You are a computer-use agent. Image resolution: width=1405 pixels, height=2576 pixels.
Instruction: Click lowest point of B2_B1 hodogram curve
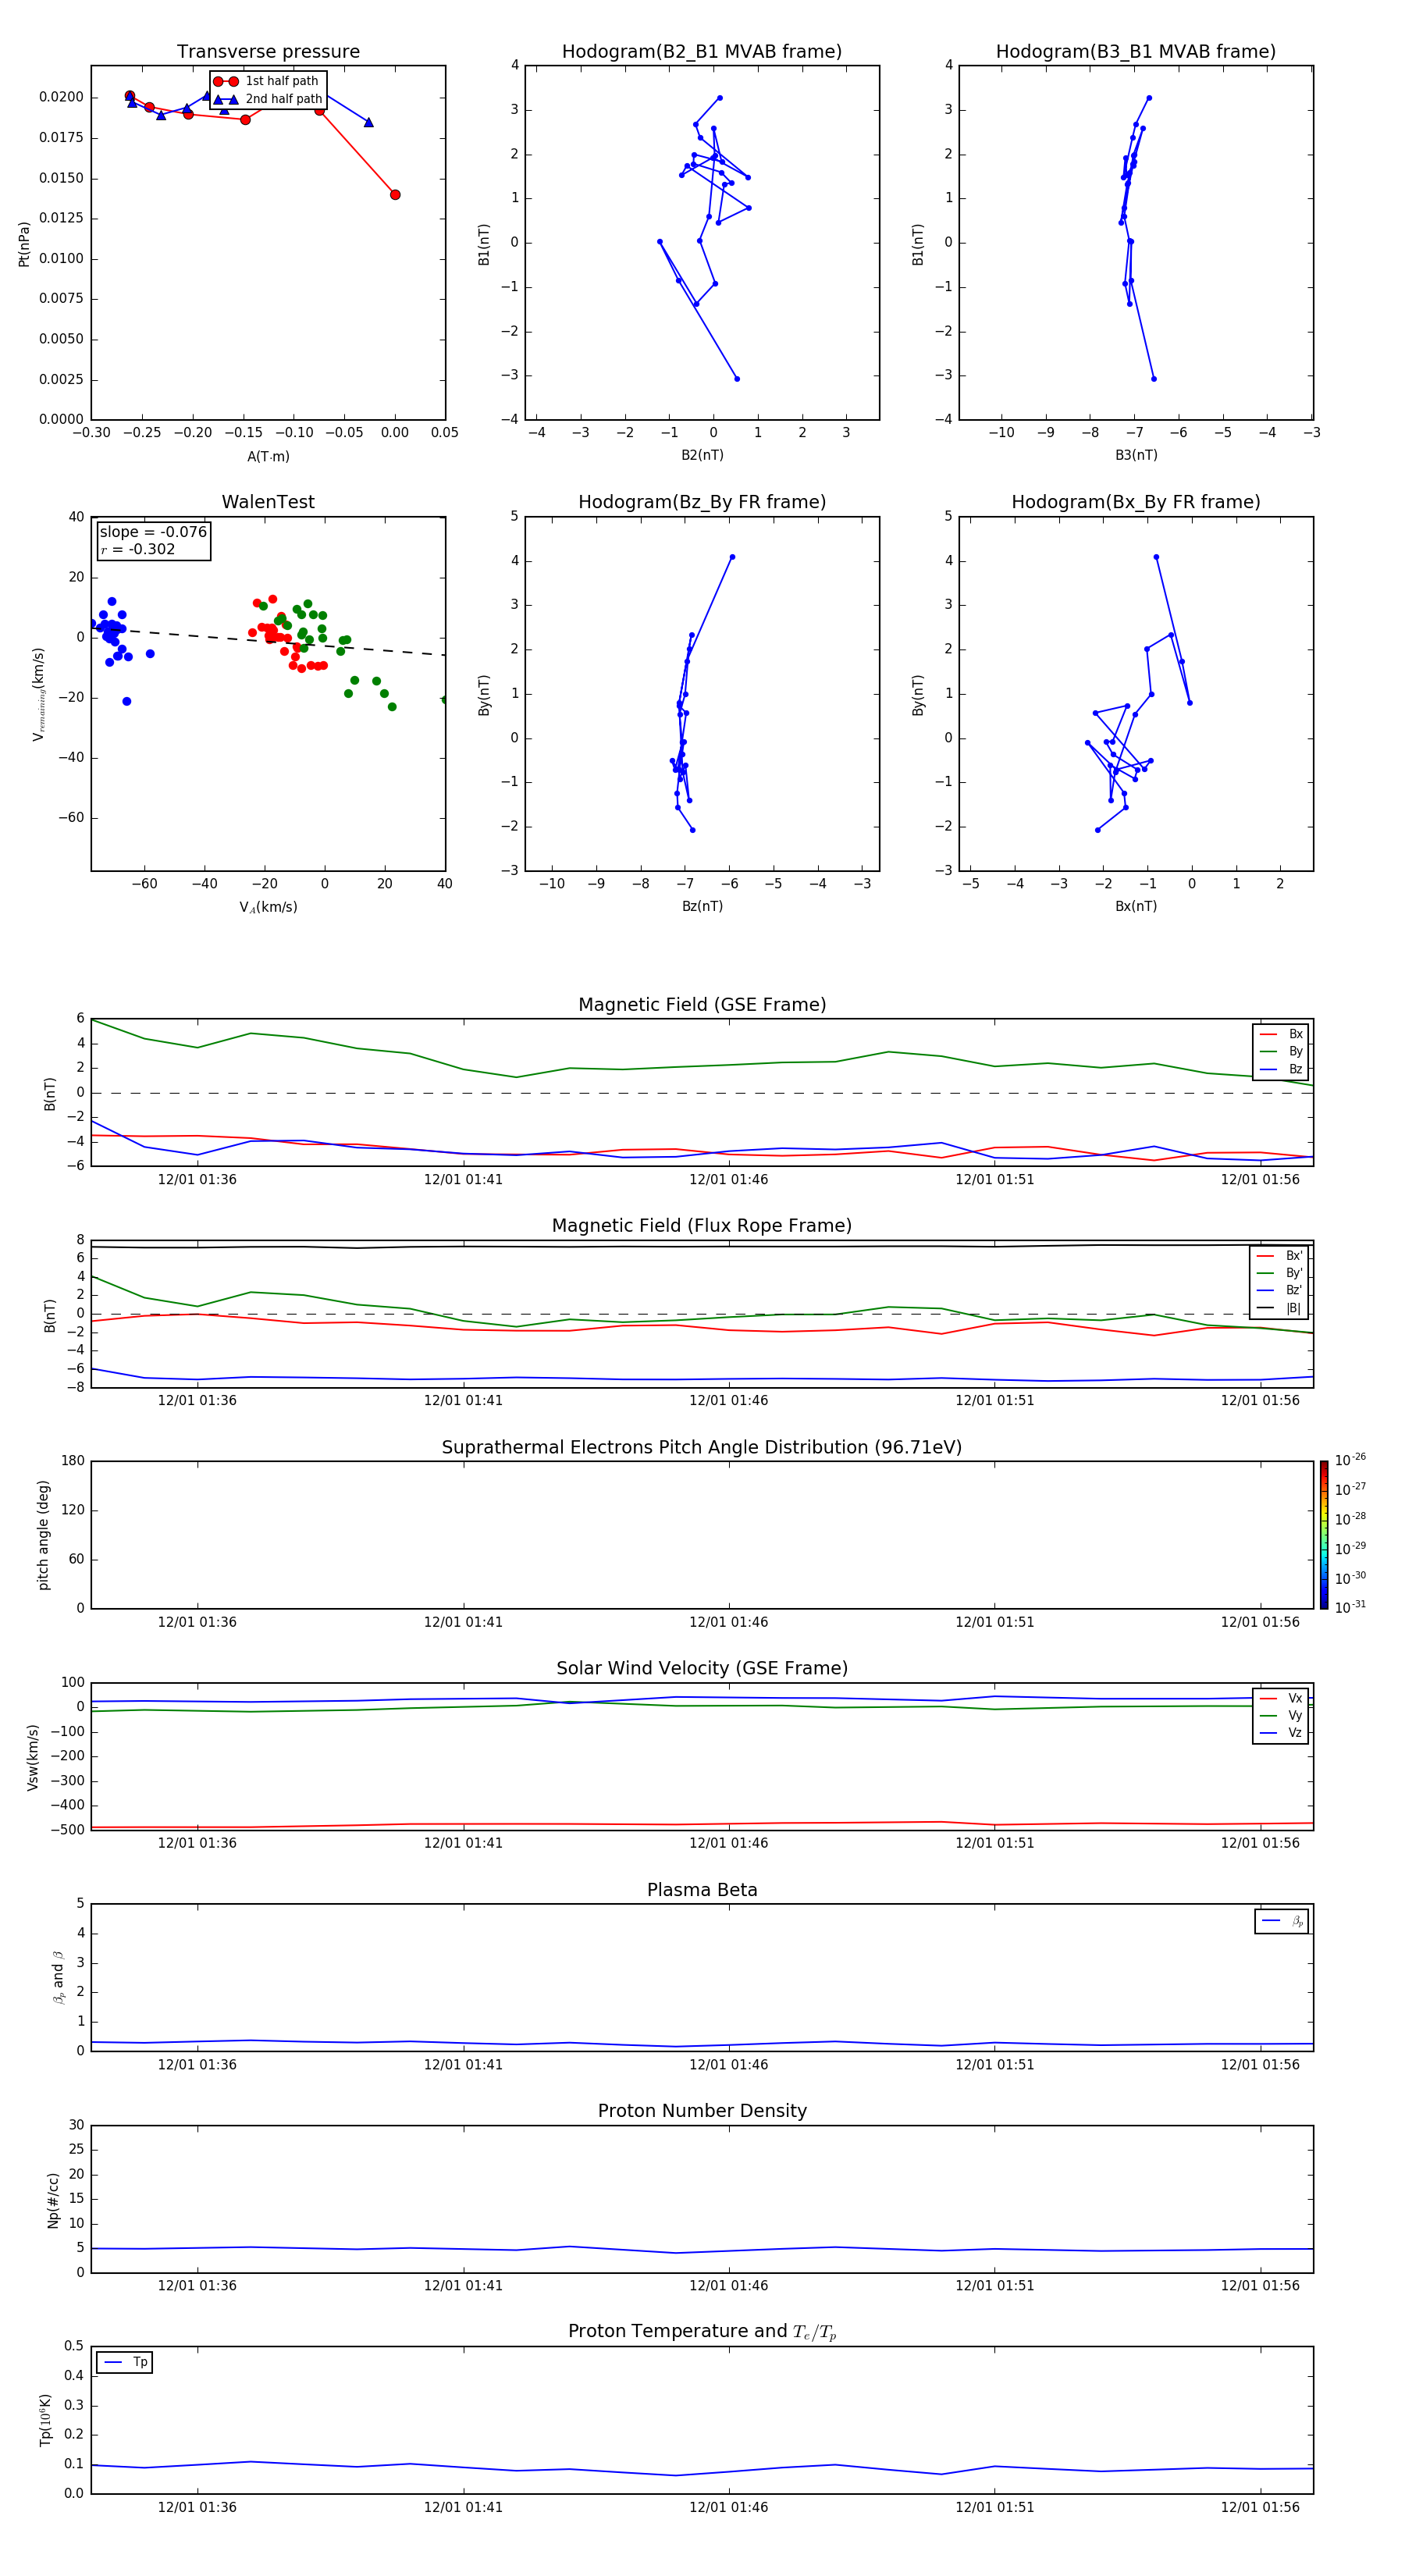tap(737, 379)
